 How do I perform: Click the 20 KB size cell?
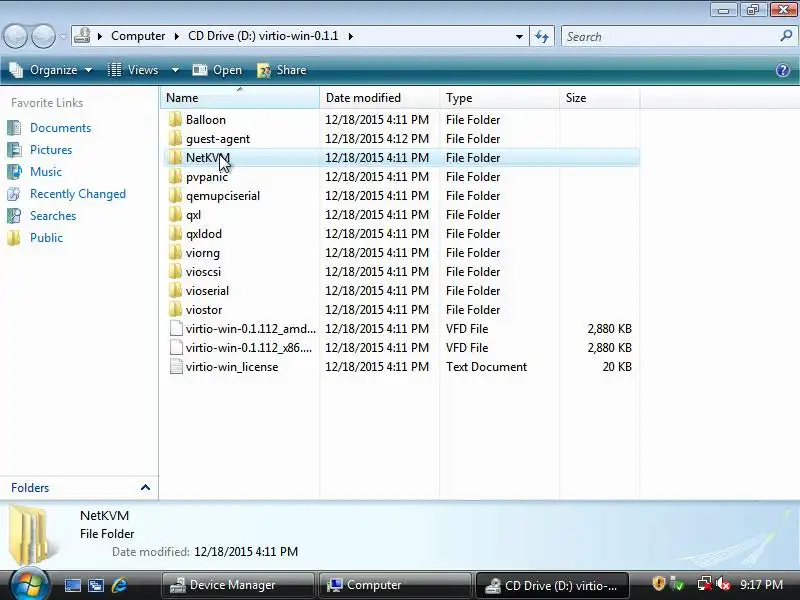pos(617,367)
